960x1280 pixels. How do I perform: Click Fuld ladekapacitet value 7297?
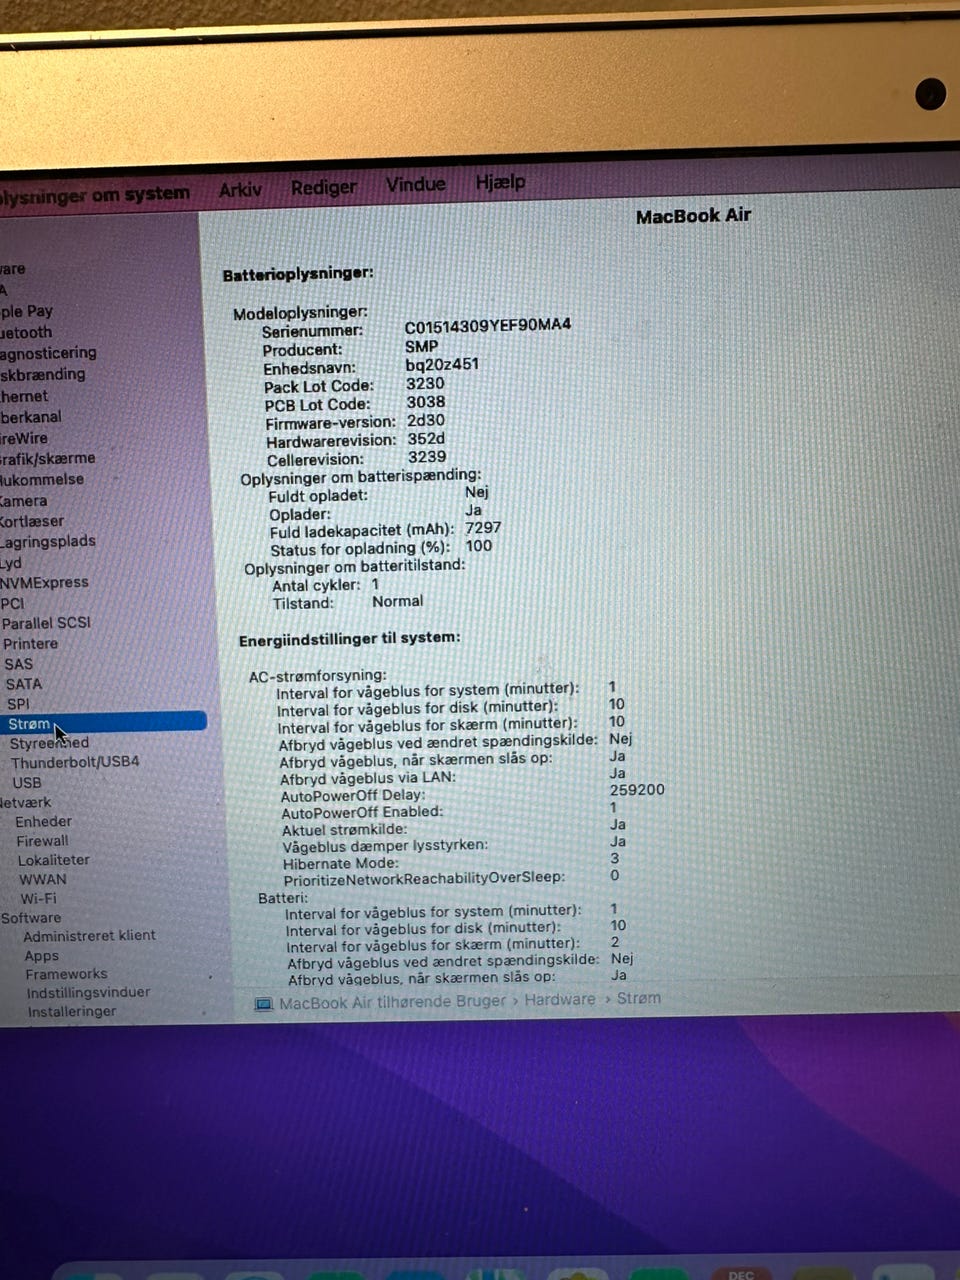coord(483,527)
